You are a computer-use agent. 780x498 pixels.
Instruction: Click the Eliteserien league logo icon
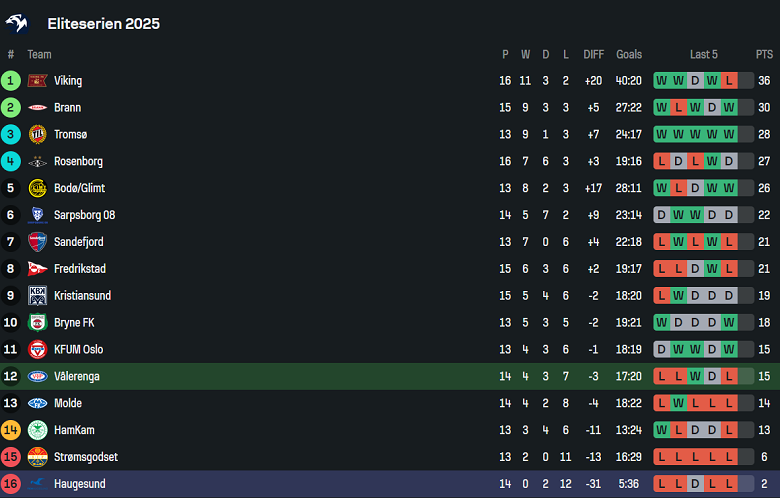tap(18, 23)
